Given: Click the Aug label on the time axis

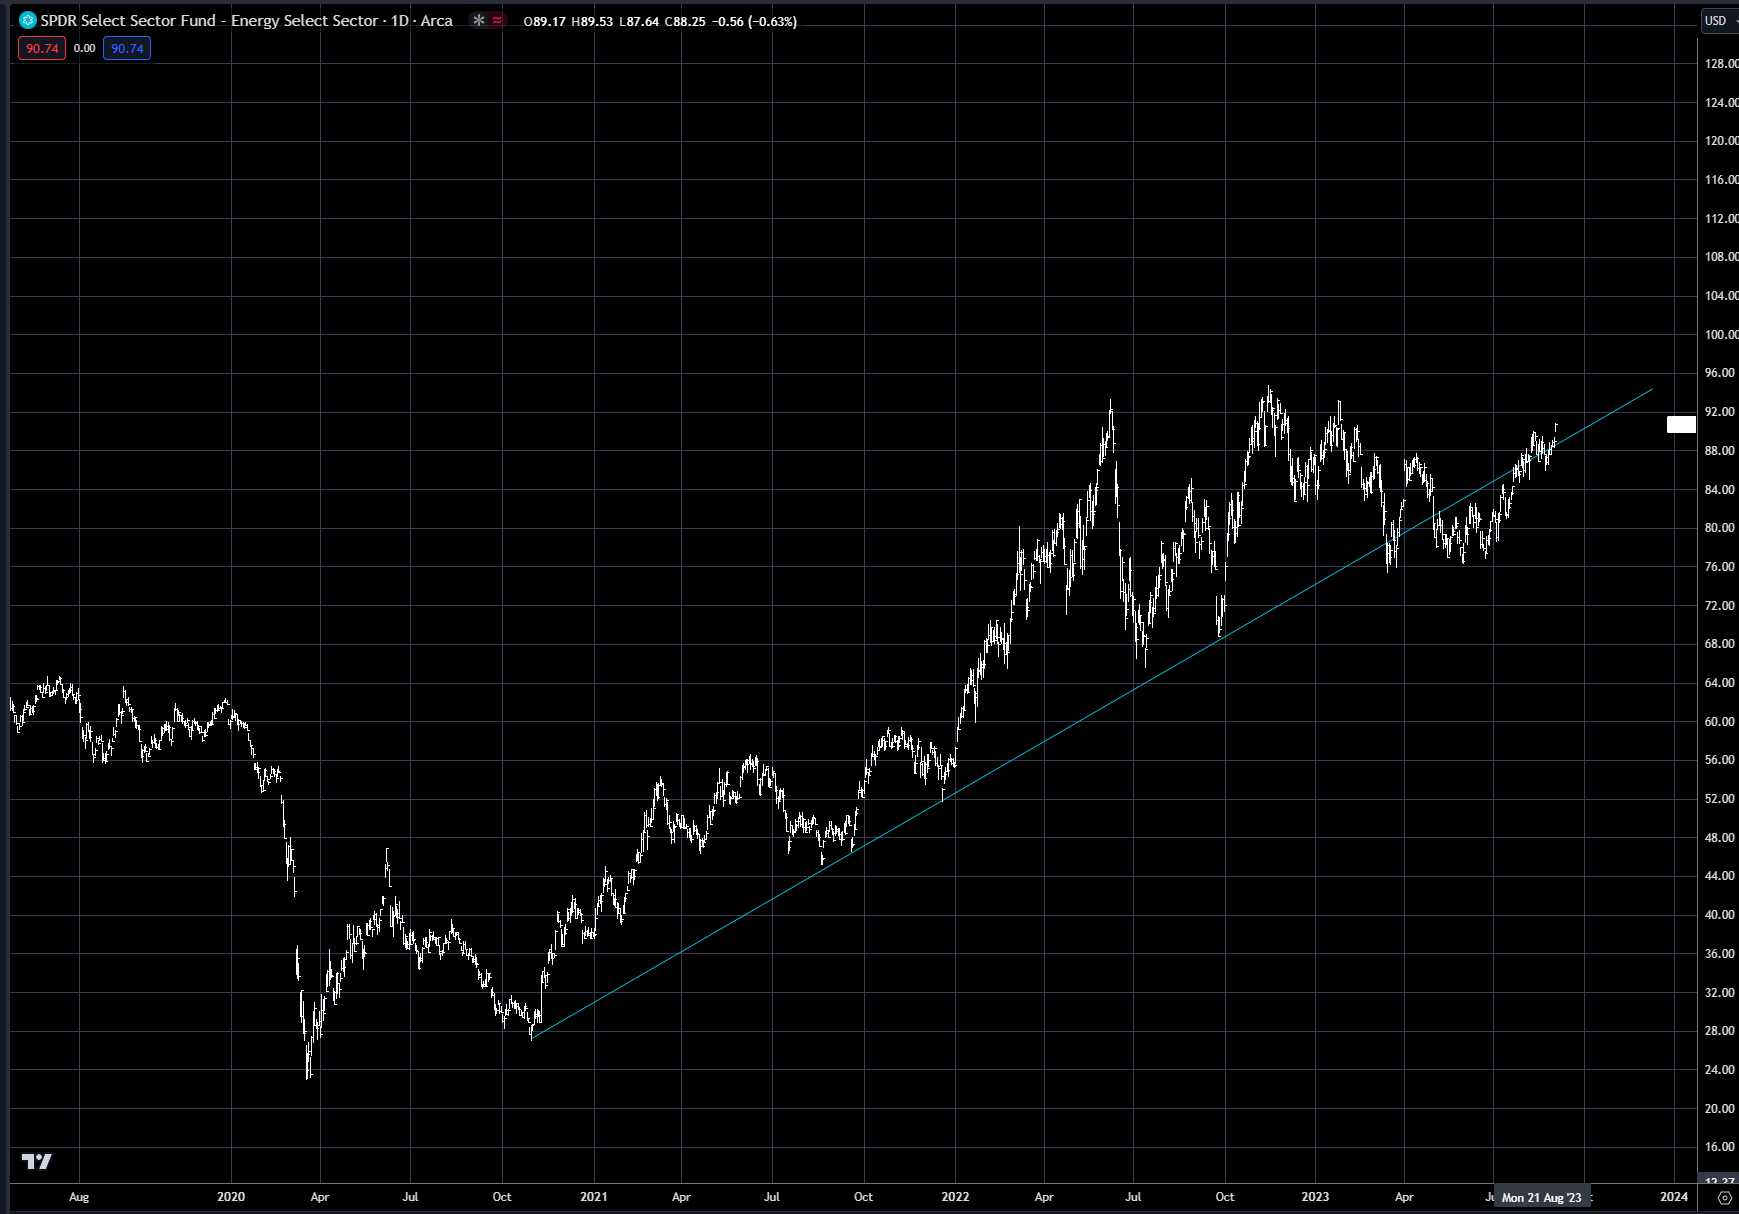Looking at the screenshot, I should click(x=79, y=1197).
